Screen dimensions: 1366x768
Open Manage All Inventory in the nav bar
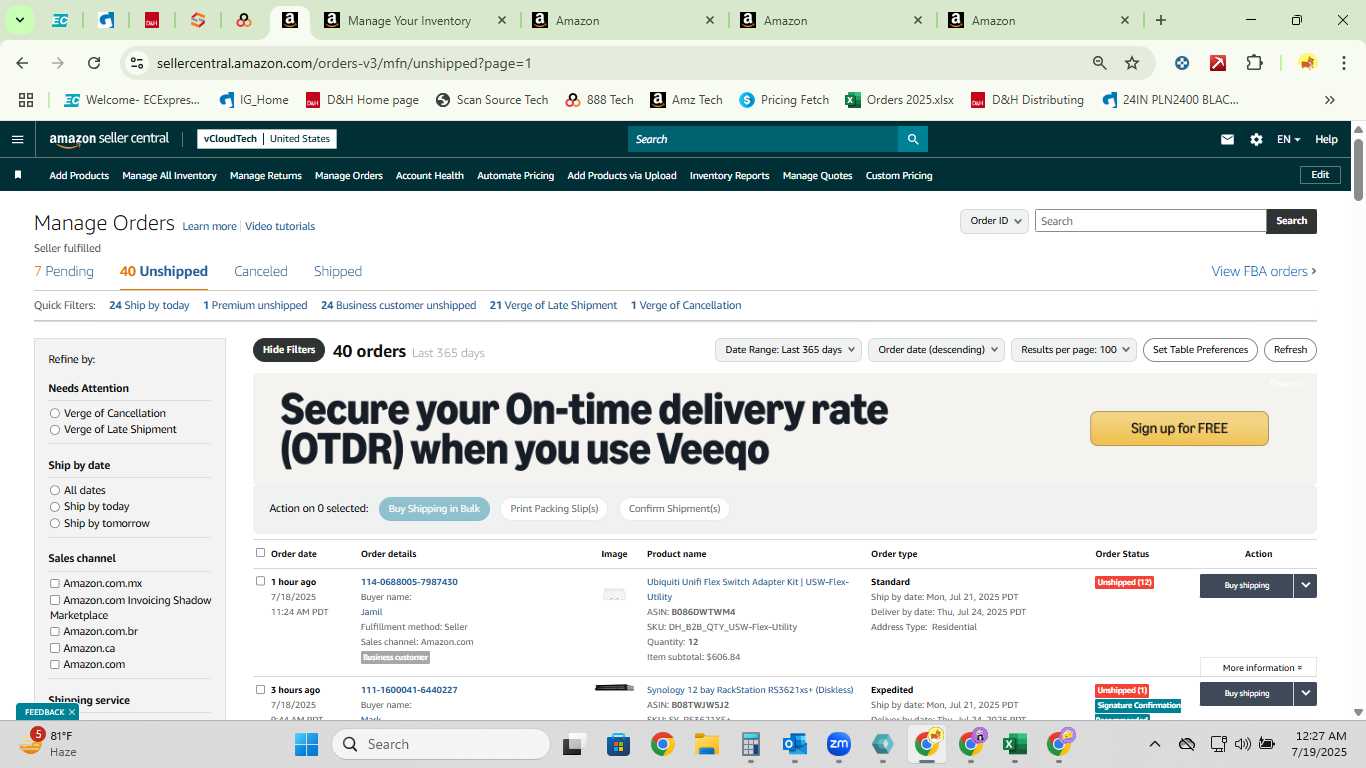tap(169, 175)
